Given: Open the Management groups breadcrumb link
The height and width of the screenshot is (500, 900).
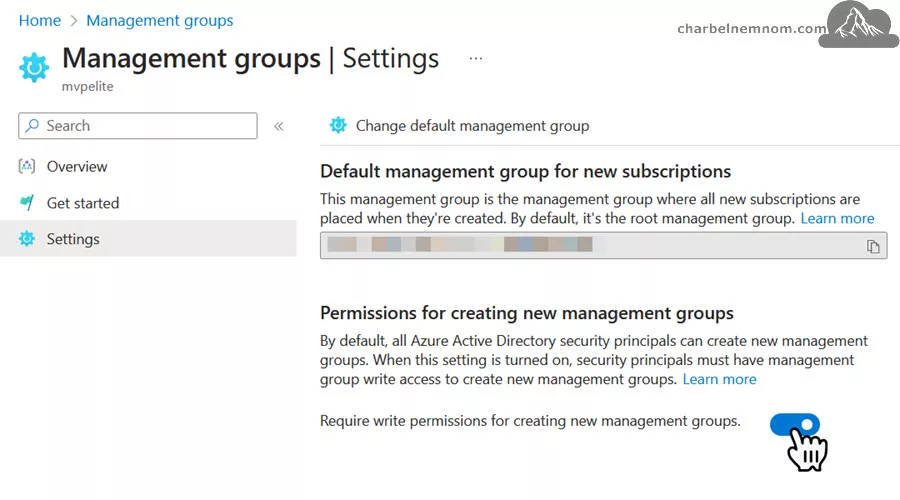Looking at the screenshot, I should (x=160, y=21).
